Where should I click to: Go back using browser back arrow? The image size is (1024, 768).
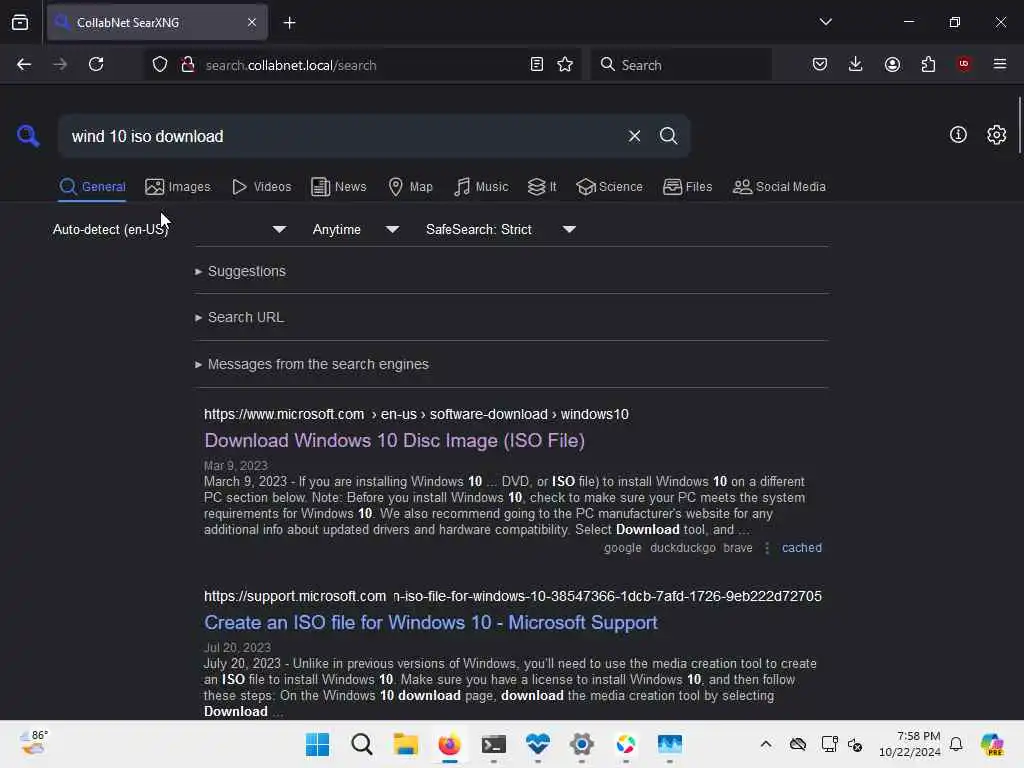pos(24,64)
